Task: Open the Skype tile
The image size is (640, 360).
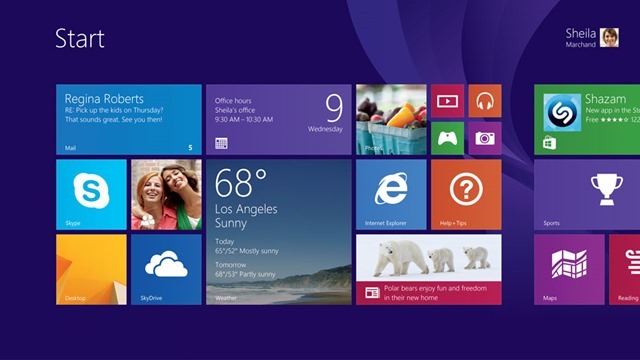Action: (91, 195)
